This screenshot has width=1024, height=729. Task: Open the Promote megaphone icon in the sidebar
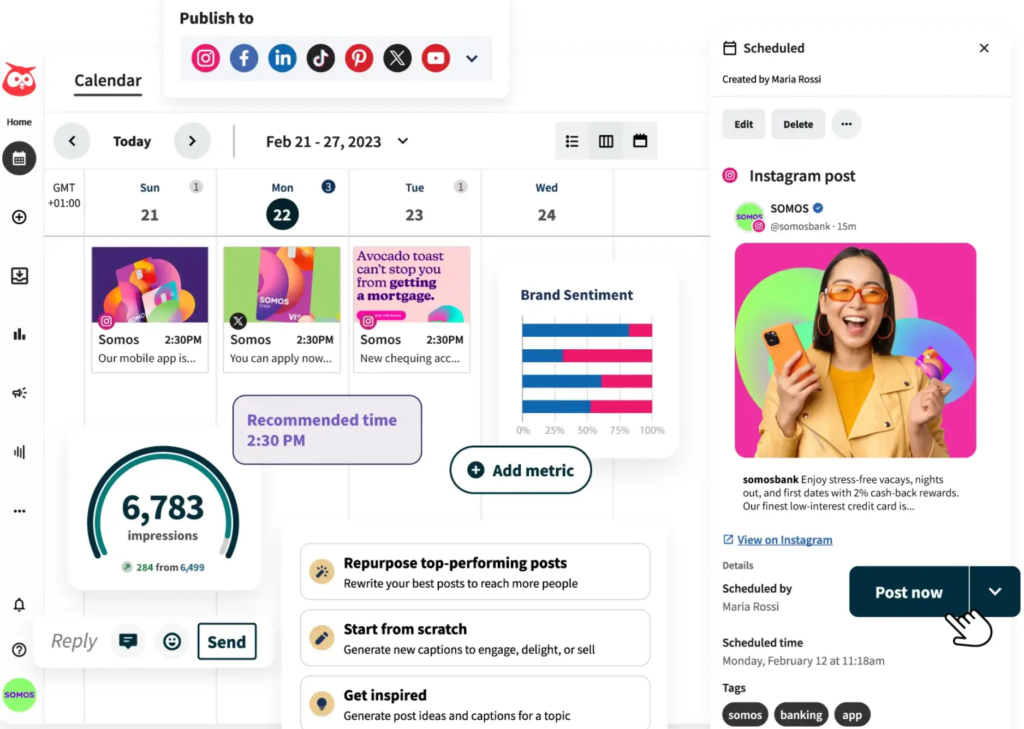[19, 393]
